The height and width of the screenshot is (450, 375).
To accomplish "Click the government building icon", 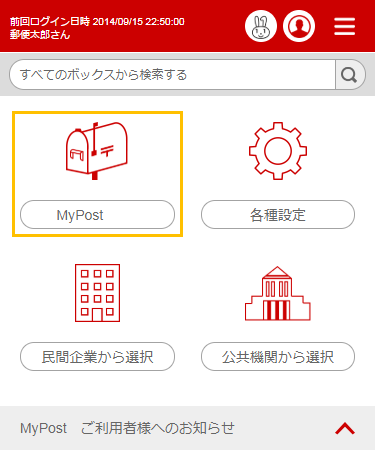I will (x=278, y=293).
